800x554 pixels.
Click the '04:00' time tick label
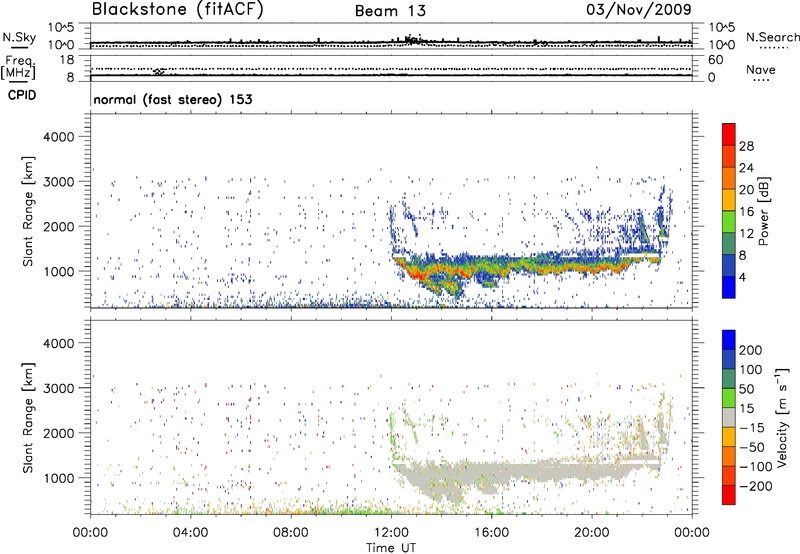tap(190, 533)
